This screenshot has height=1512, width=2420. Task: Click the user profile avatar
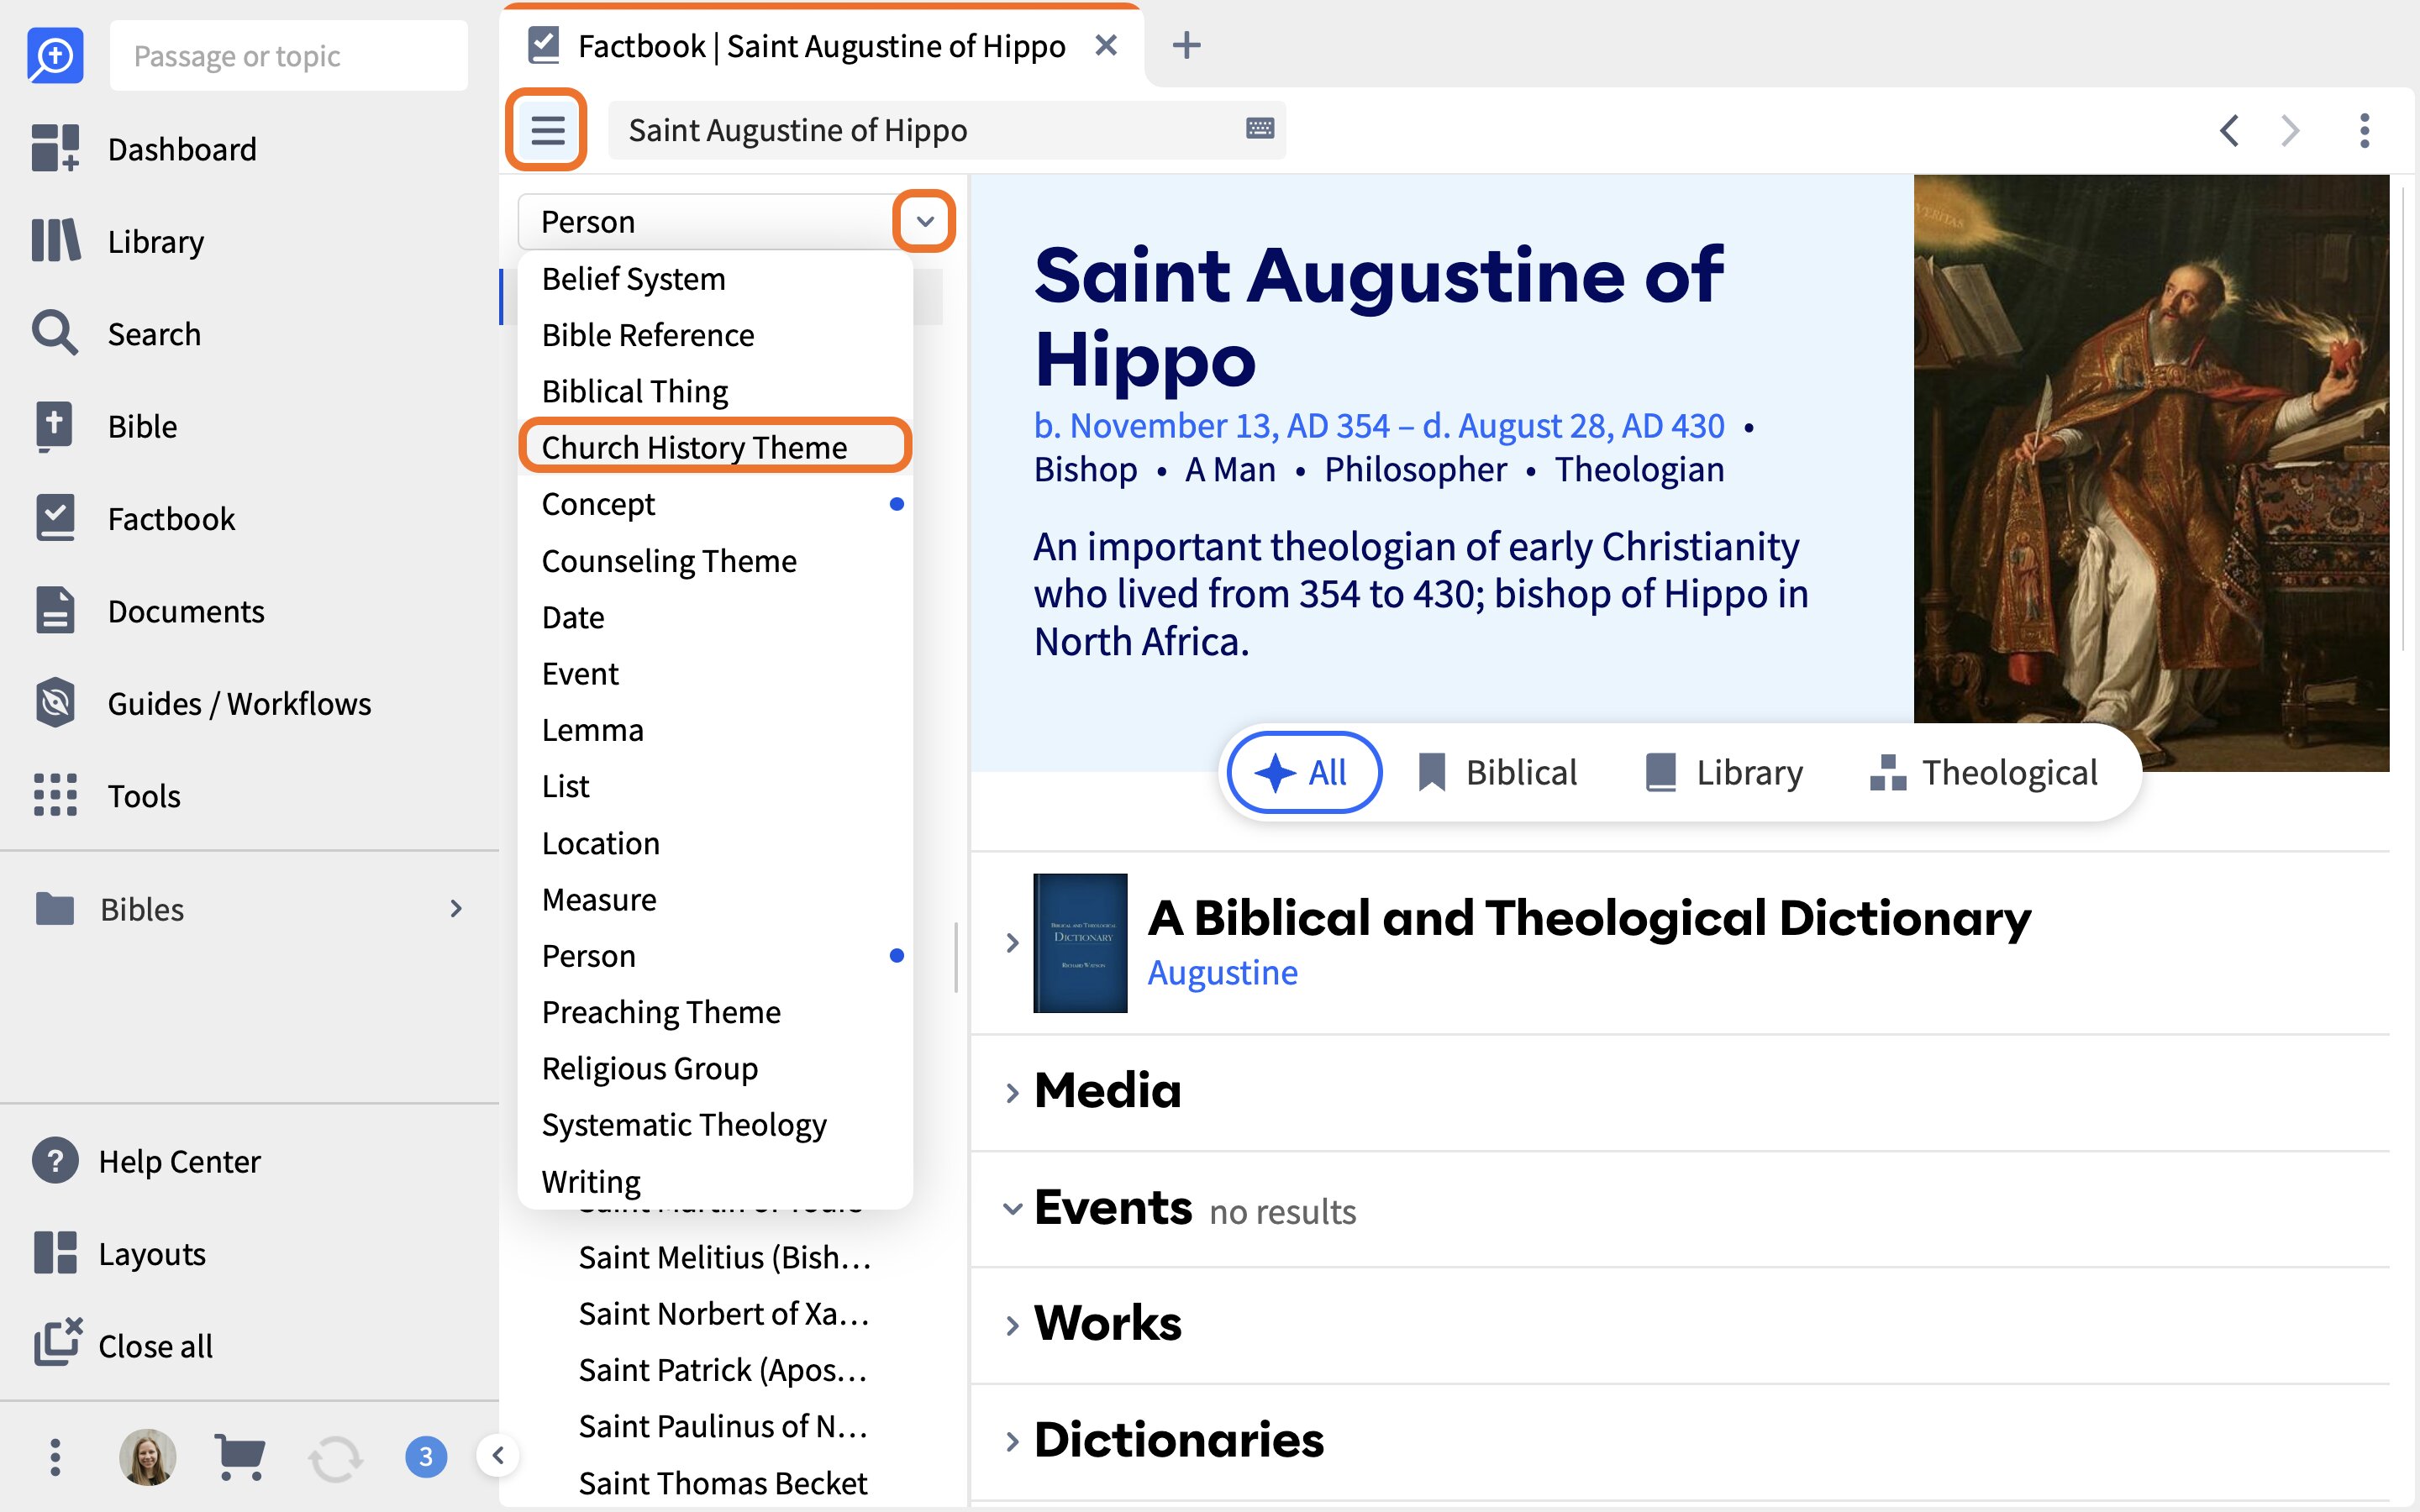coord(147,1456)
